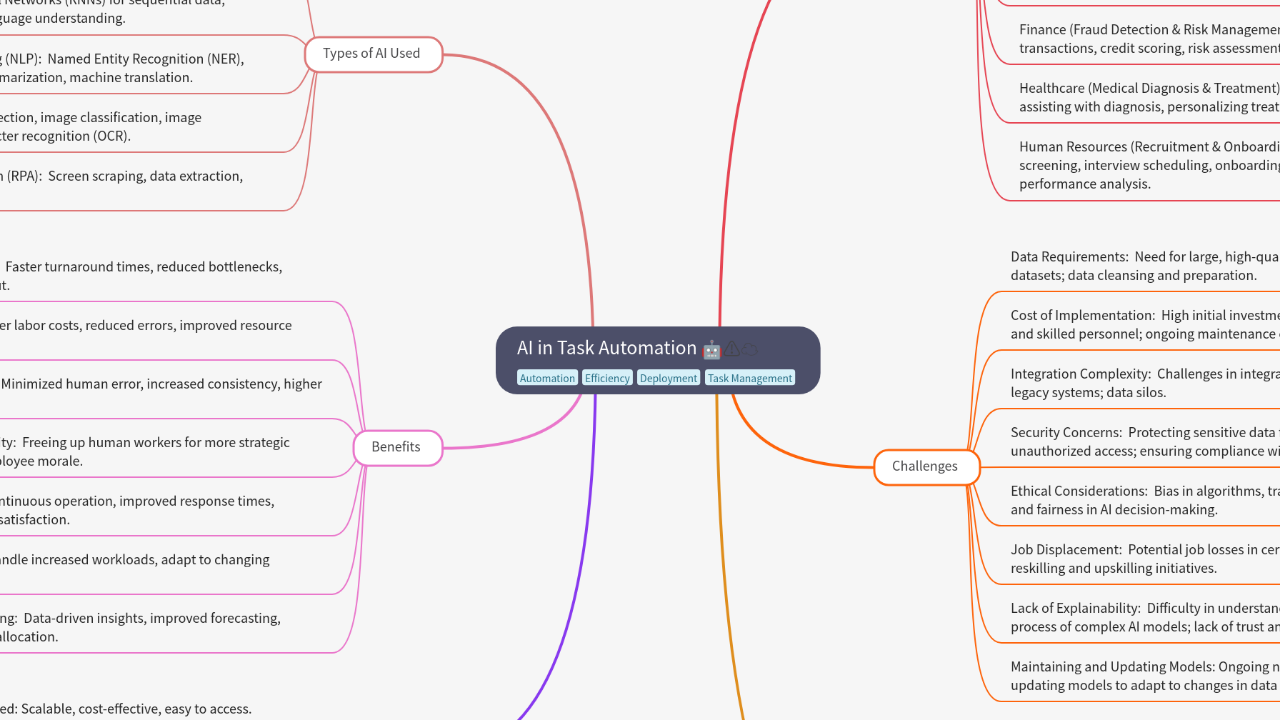Select the Ethical Considerations leaf
1280x720 pixels.
pyautogui.click(x=1145, y=500)
